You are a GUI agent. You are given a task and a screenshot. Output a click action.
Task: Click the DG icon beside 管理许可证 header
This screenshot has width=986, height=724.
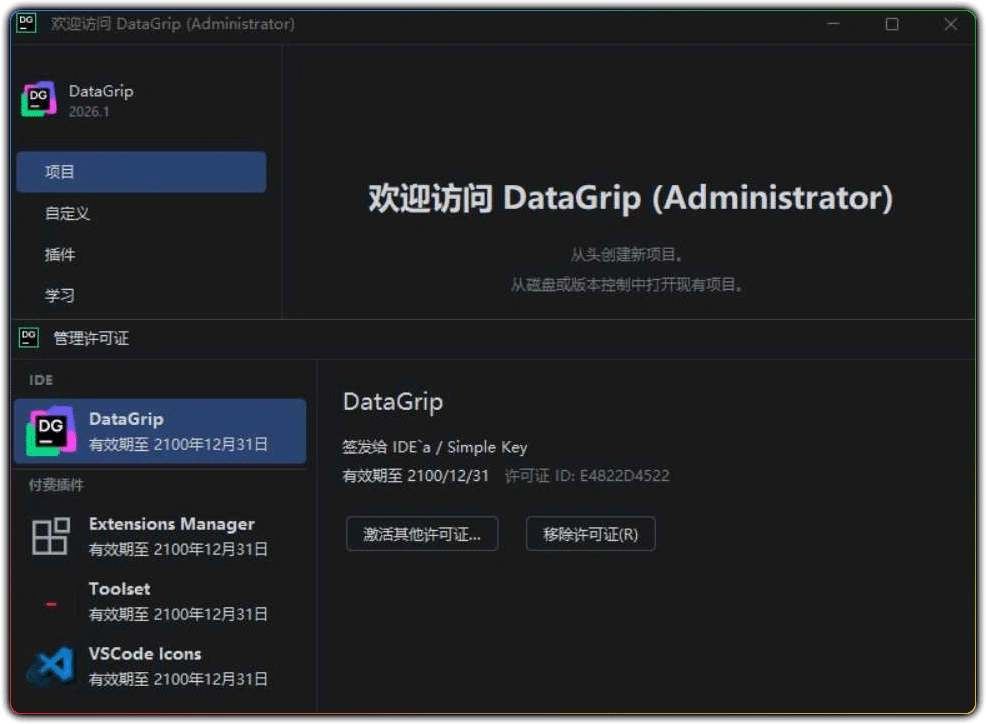pyautogui.click(x=28, y=338)
